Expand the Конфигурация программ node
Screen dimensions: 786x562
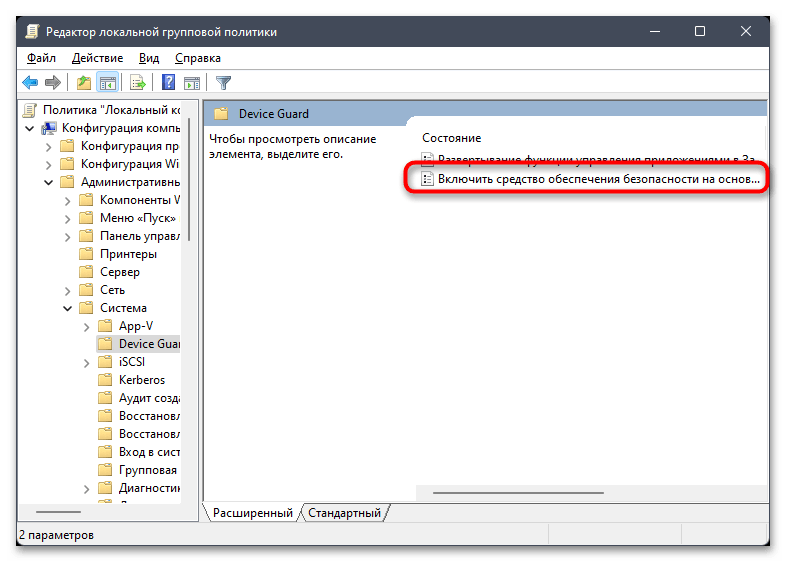[x=49, y=146]
